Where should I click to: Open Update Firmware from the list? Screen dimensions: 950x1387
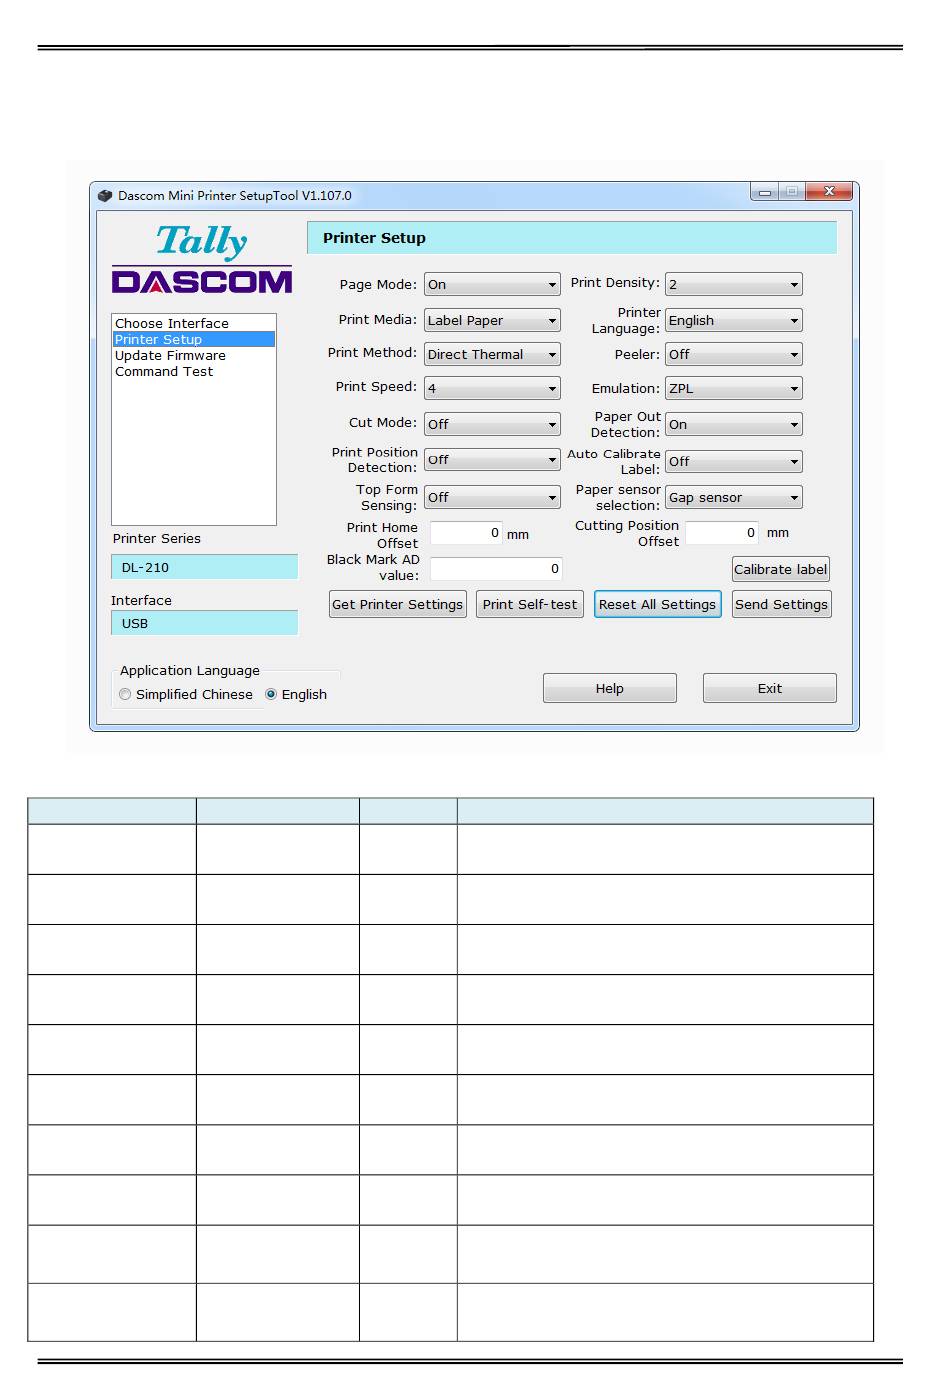point(170,355)
